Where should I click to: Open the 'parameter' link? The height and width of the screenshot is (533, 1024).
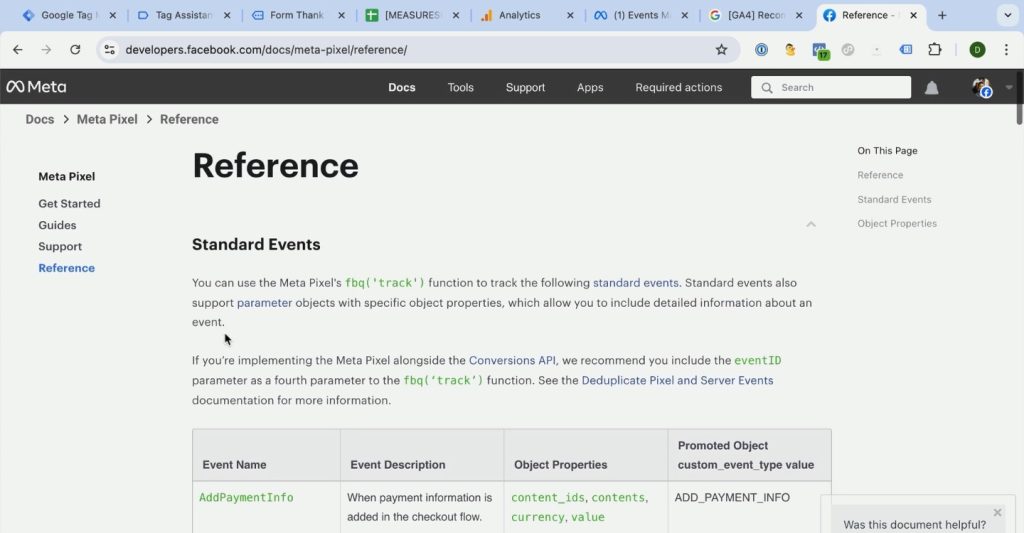pyautogui.click(x=264, y=303)
